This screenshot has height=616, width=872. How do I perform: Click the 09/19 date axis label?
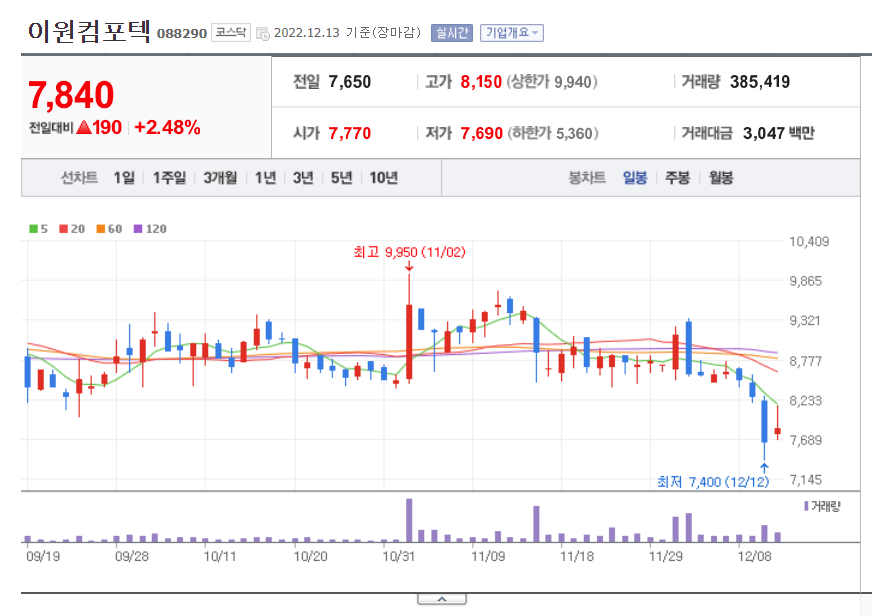click(43, 557)
